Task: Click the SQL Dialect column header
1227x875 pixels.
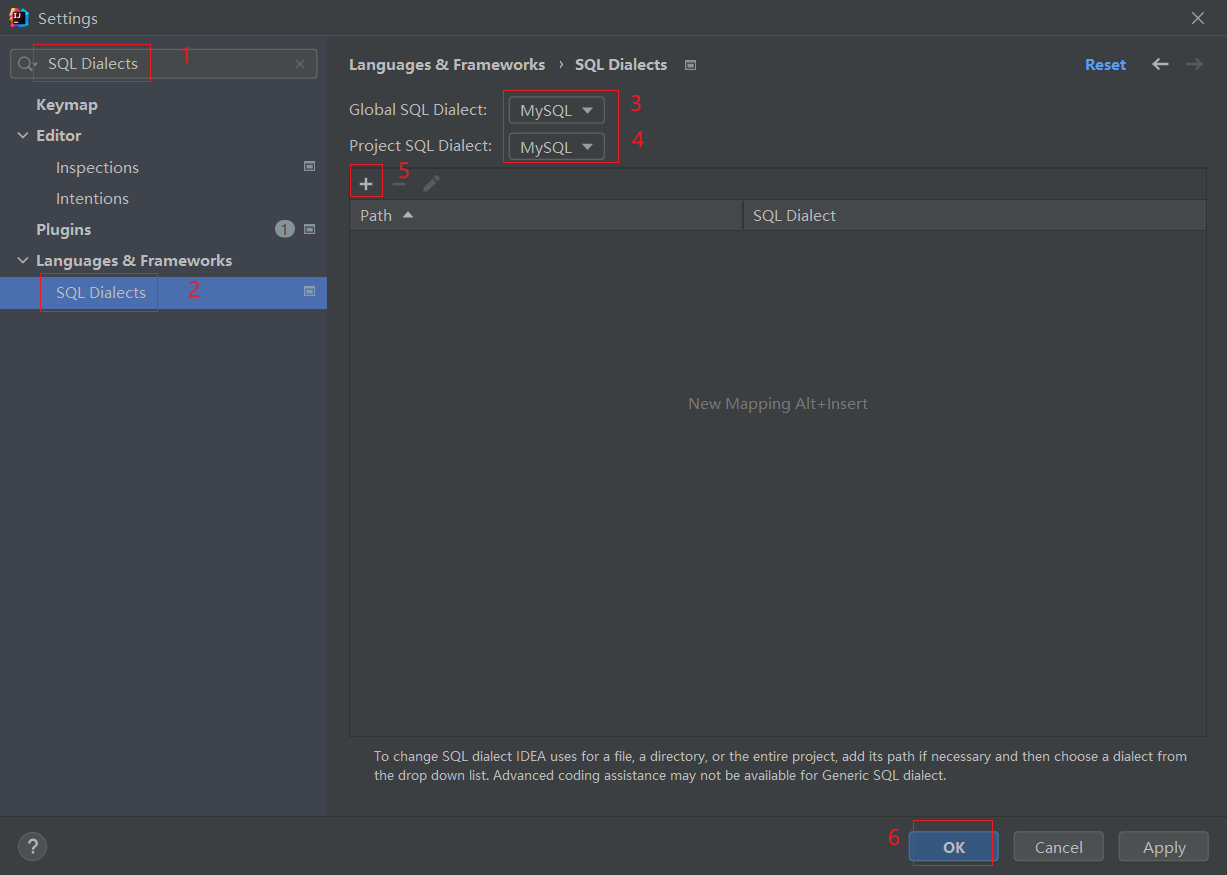Action: pyautogui.click(x=975, y=215)
